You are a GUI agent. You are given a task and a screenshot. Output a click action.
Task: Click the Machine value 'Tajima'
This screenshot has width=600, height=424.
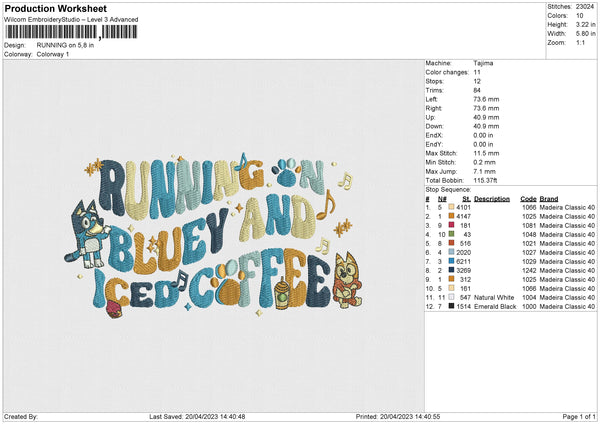(483, 63)
